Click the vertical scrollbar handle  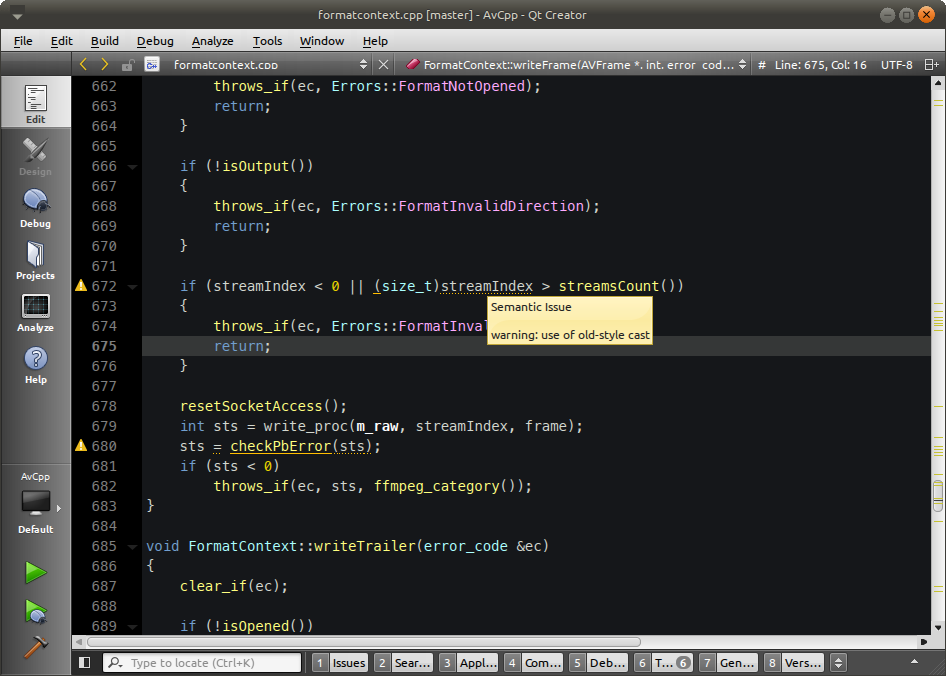pos(938,496)
